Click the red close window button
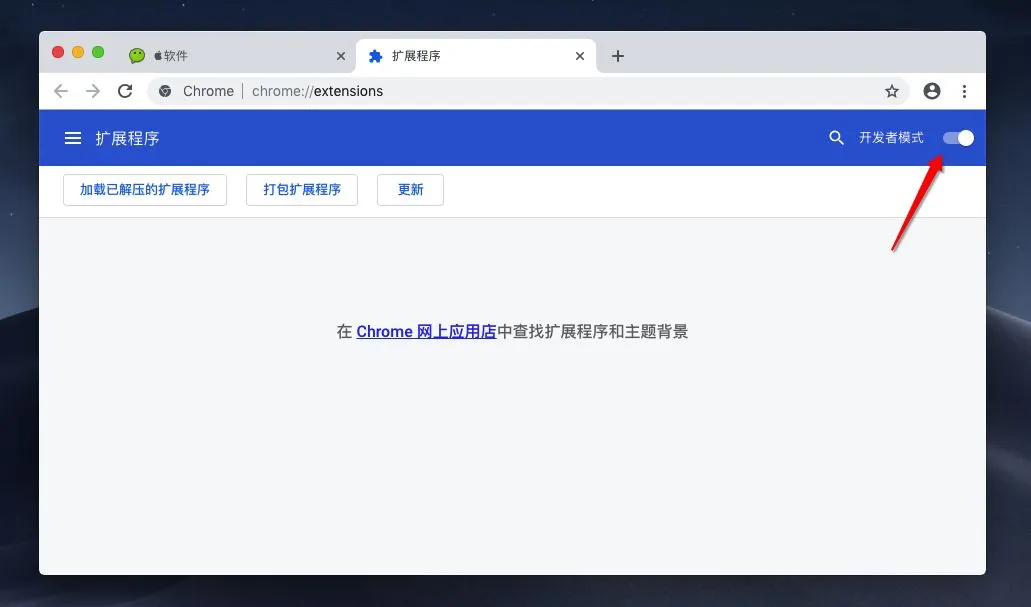Image resolution: width=1031 pixels, height=607 pixels. (58, 52)
